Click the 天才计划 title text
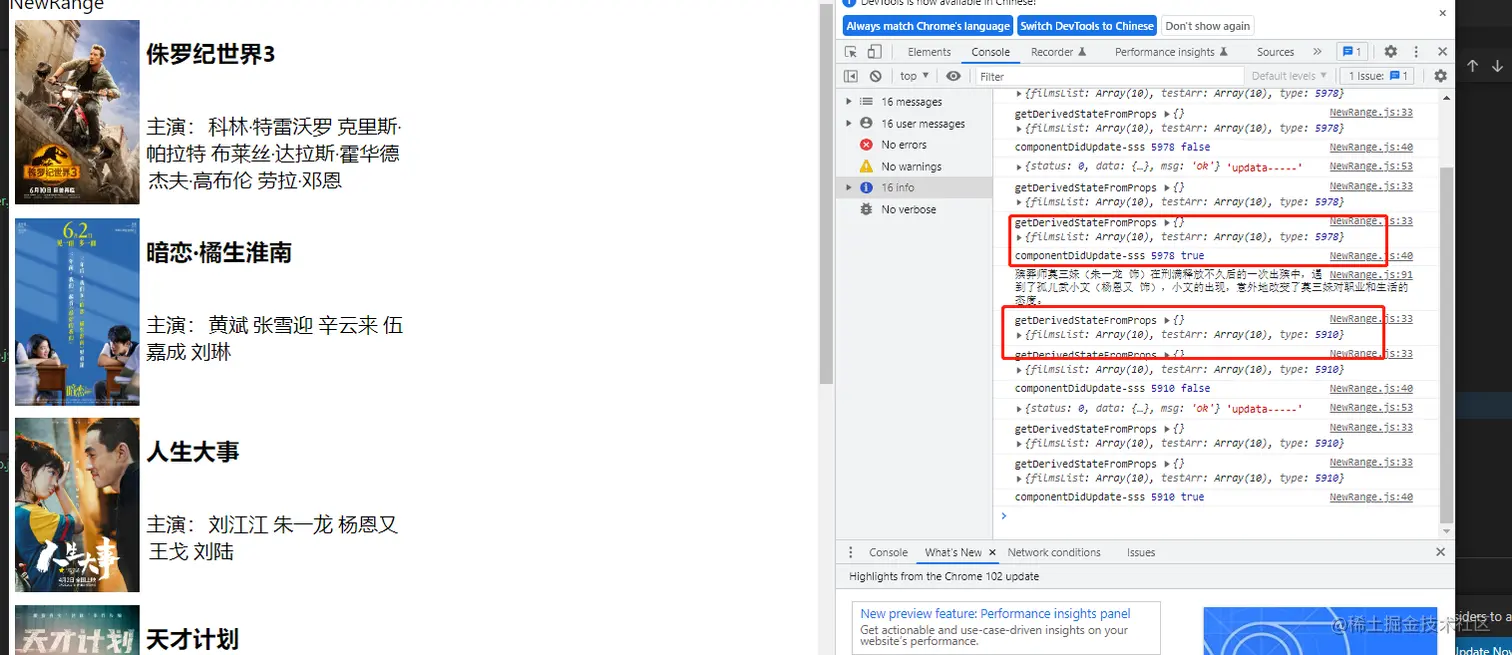Screen dimensions: 1512x655 click(x=193, y=639)
